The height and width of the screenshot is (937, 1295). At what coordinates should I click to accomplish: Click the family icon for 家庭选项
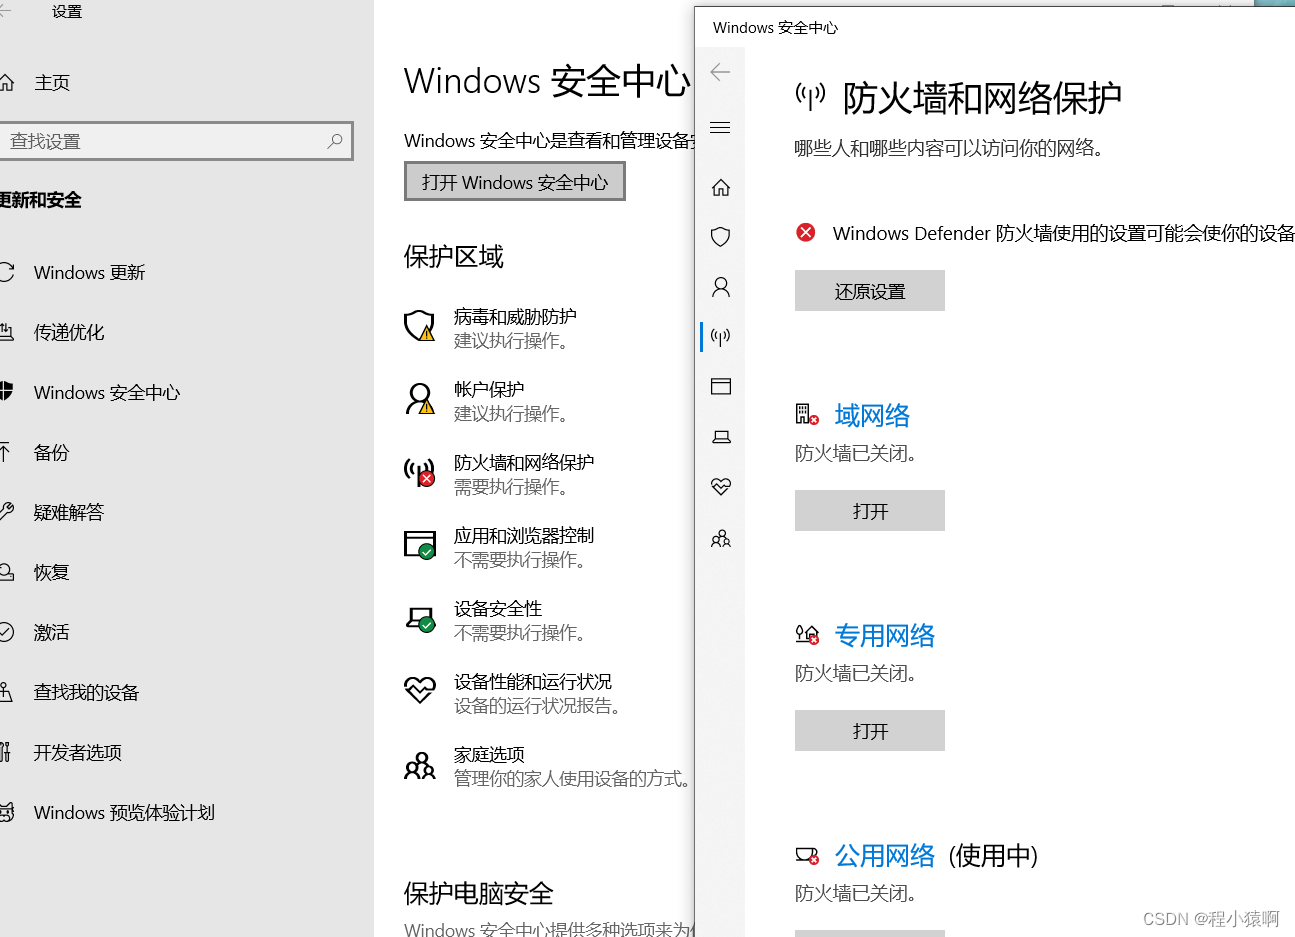click(420, 766)
